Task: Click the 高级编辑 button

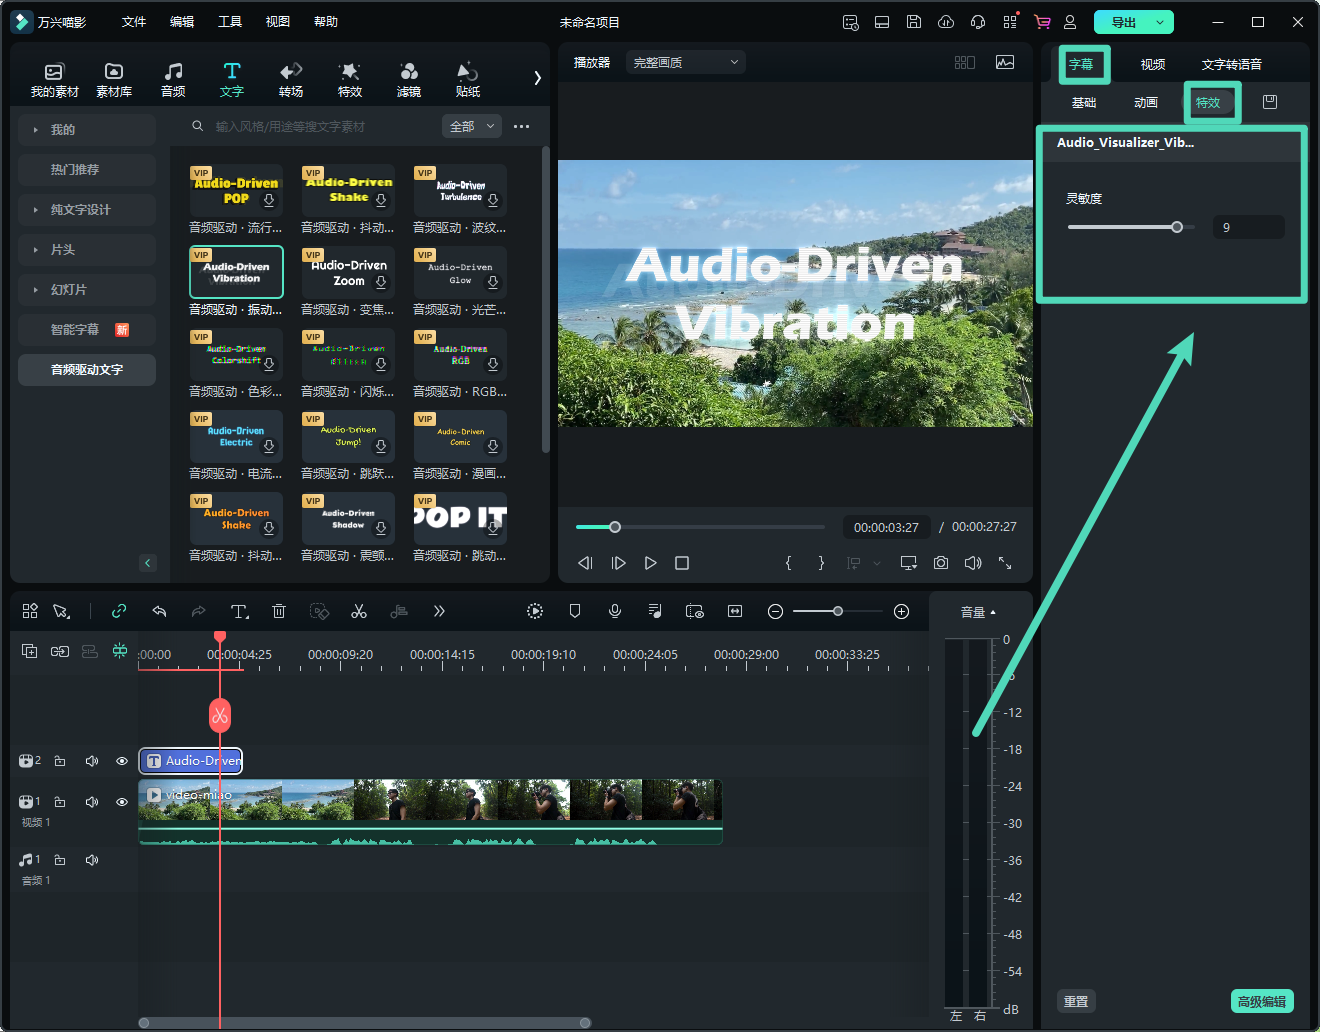Action: [1261, 1001]
